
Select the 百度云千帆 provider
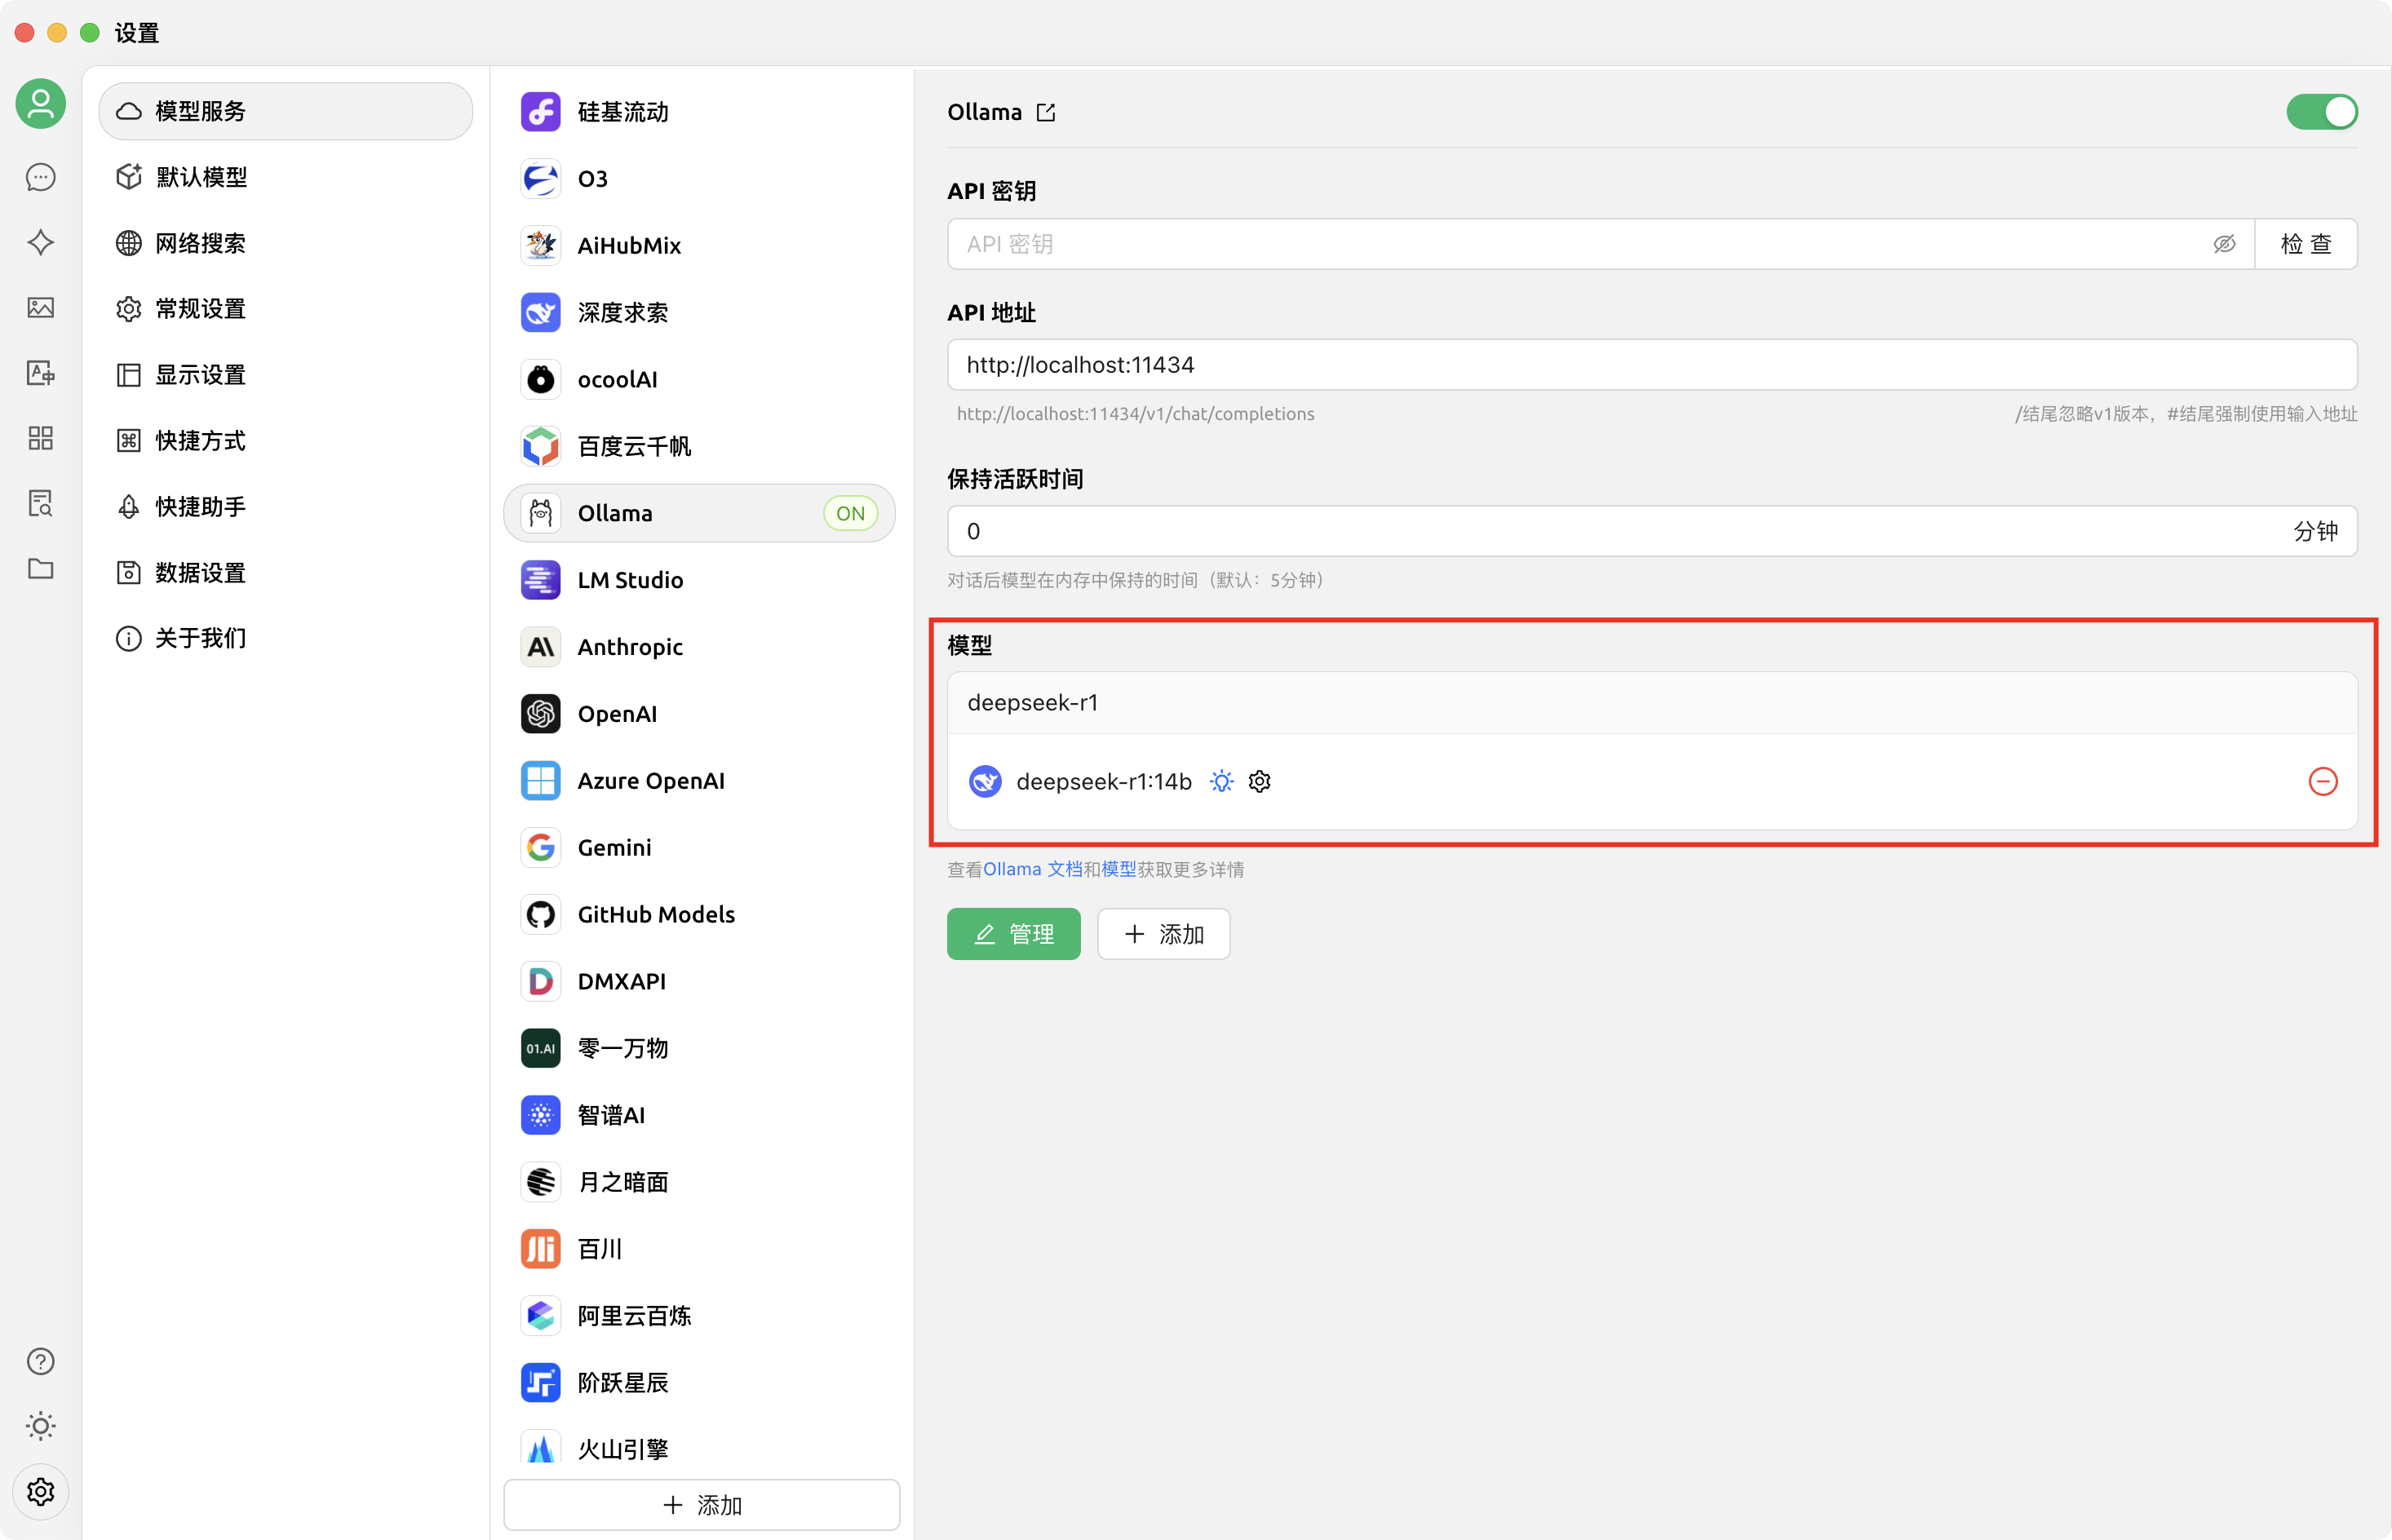pyautogui.click(x=700, y=447)
